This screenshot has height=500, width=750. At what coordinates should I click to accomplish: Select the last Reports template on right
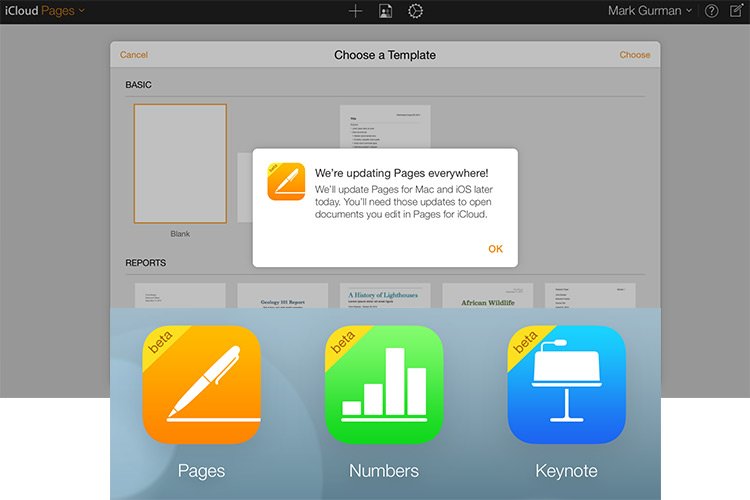click(590, 295)
